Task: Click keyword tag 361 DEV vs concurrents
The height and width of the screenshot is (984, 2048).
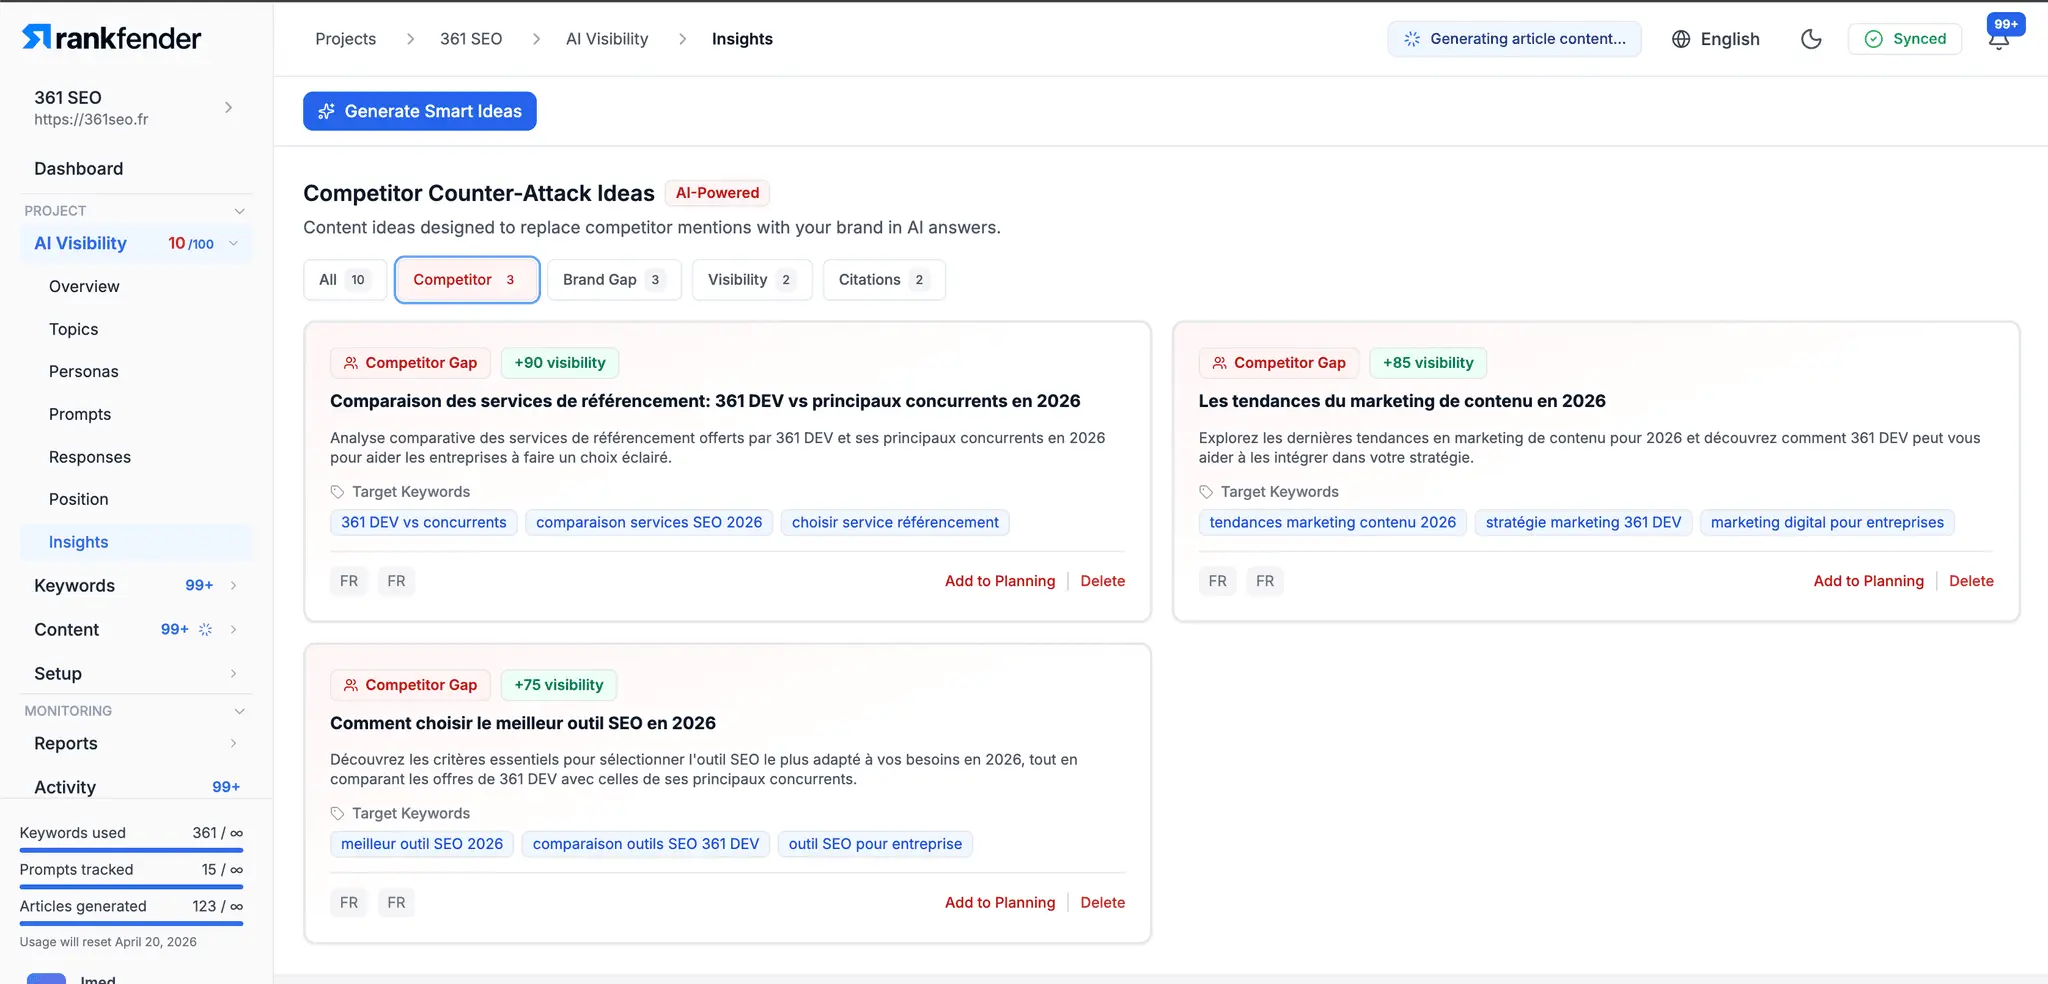Action: [424, 522]
